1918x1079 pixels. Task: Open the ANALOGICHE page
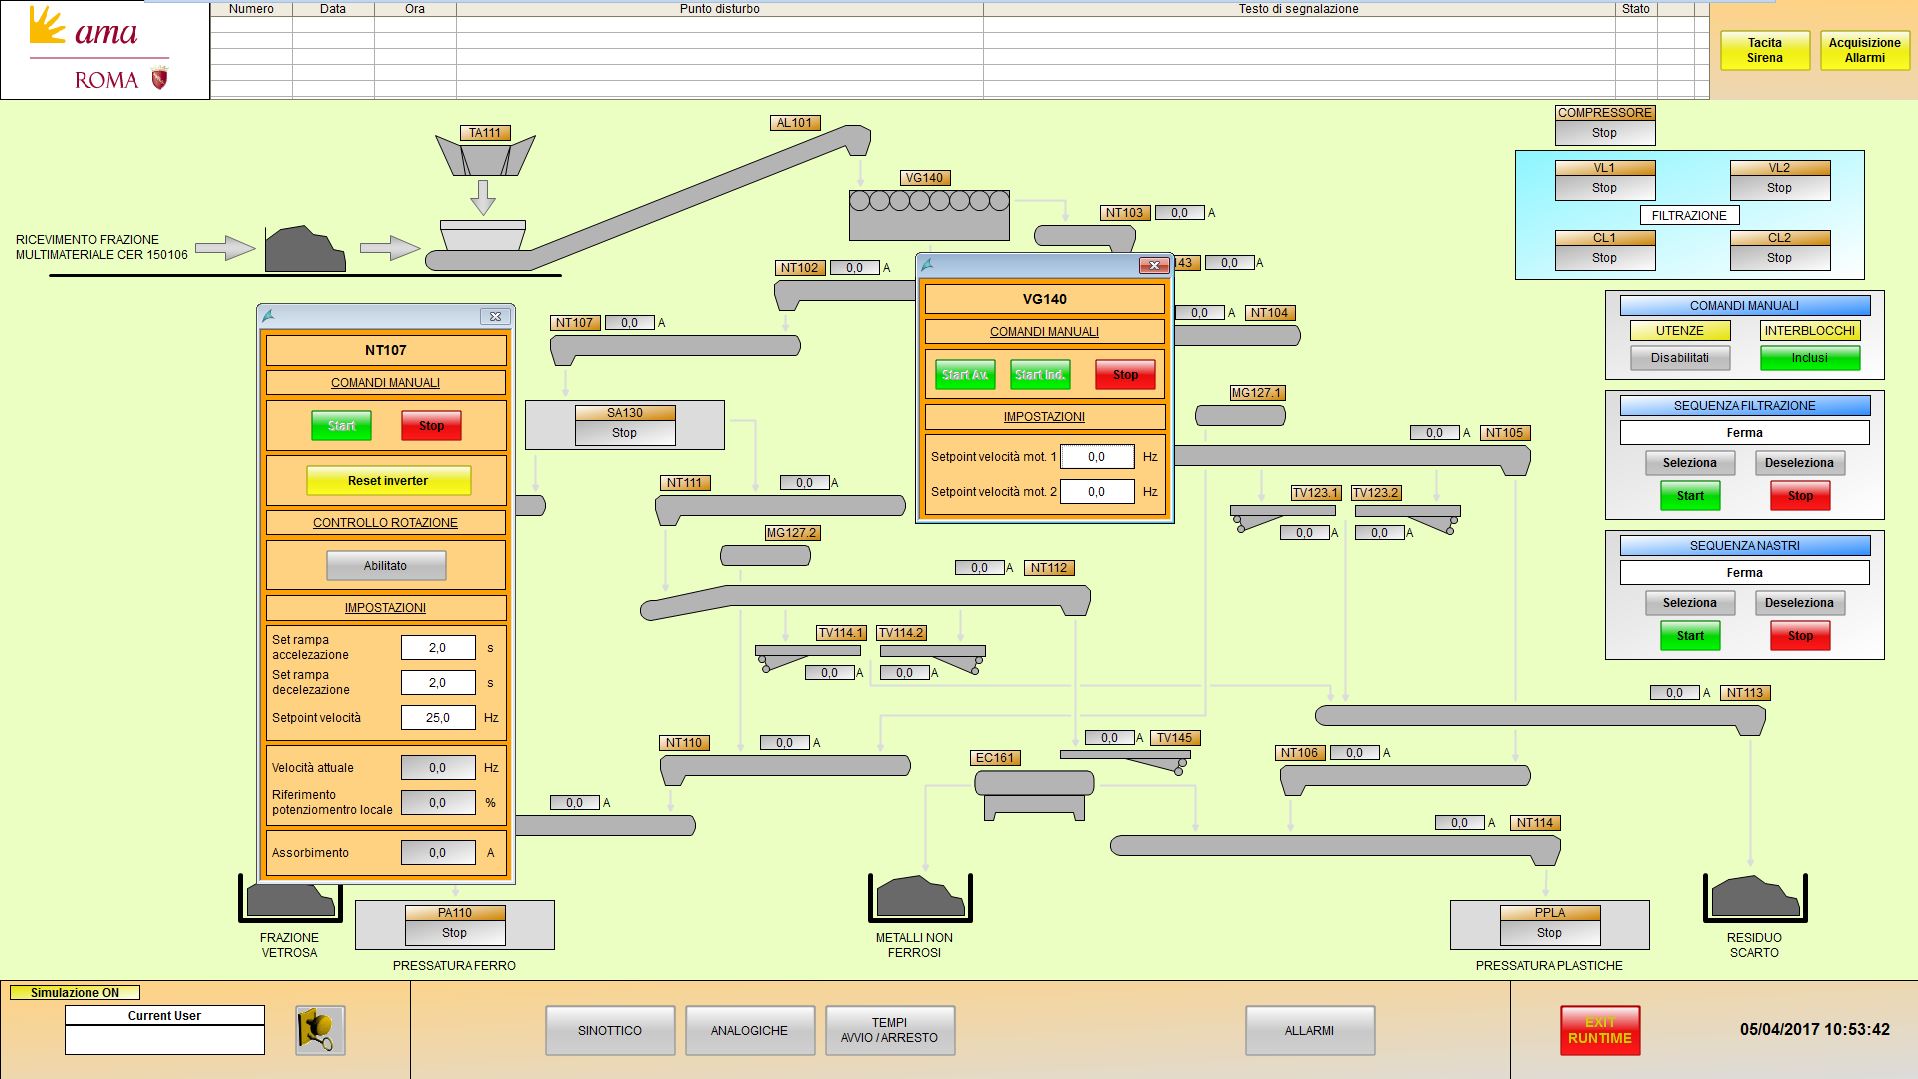pos(749,1030)
